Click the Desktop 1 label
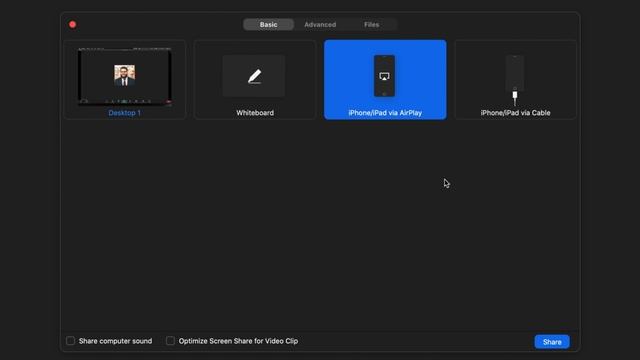Image resolution: width=640 pixels, height=360 pixels. click(x=124, y=113)
